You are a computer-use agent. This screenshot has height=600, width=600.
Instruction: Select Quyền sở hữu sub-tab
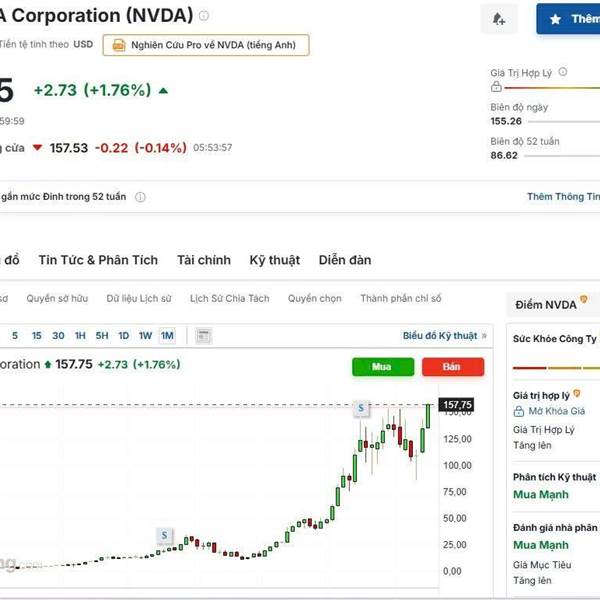pos(57,298)
